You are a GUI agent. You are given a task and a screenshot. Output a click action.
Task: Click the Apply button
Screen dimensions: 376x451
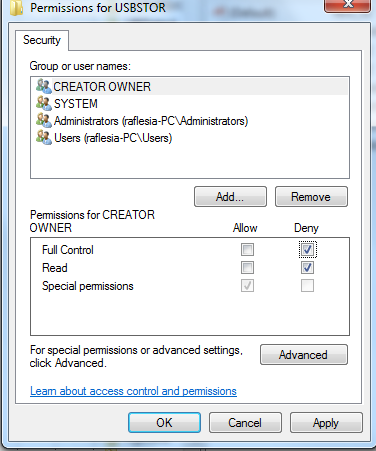(x=326, y=423)
